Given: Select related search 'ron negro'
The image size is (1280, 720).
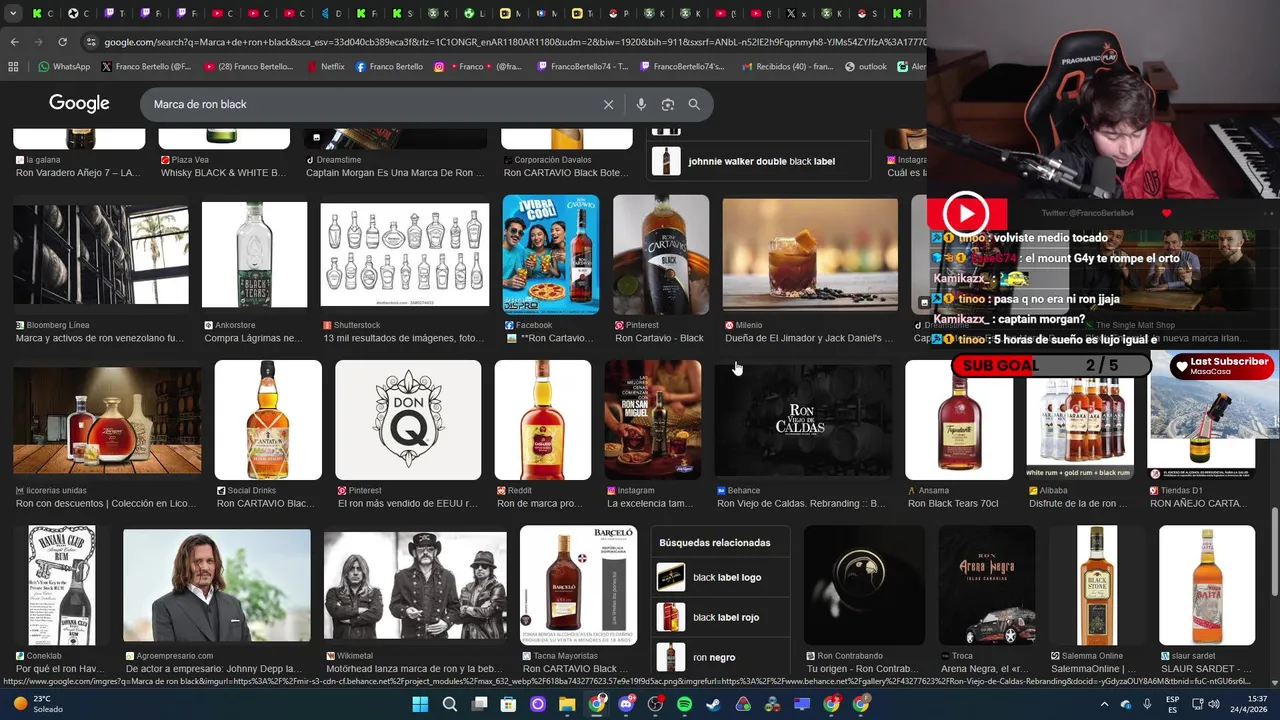Looking at the screenshot, I should coord(720,657).
